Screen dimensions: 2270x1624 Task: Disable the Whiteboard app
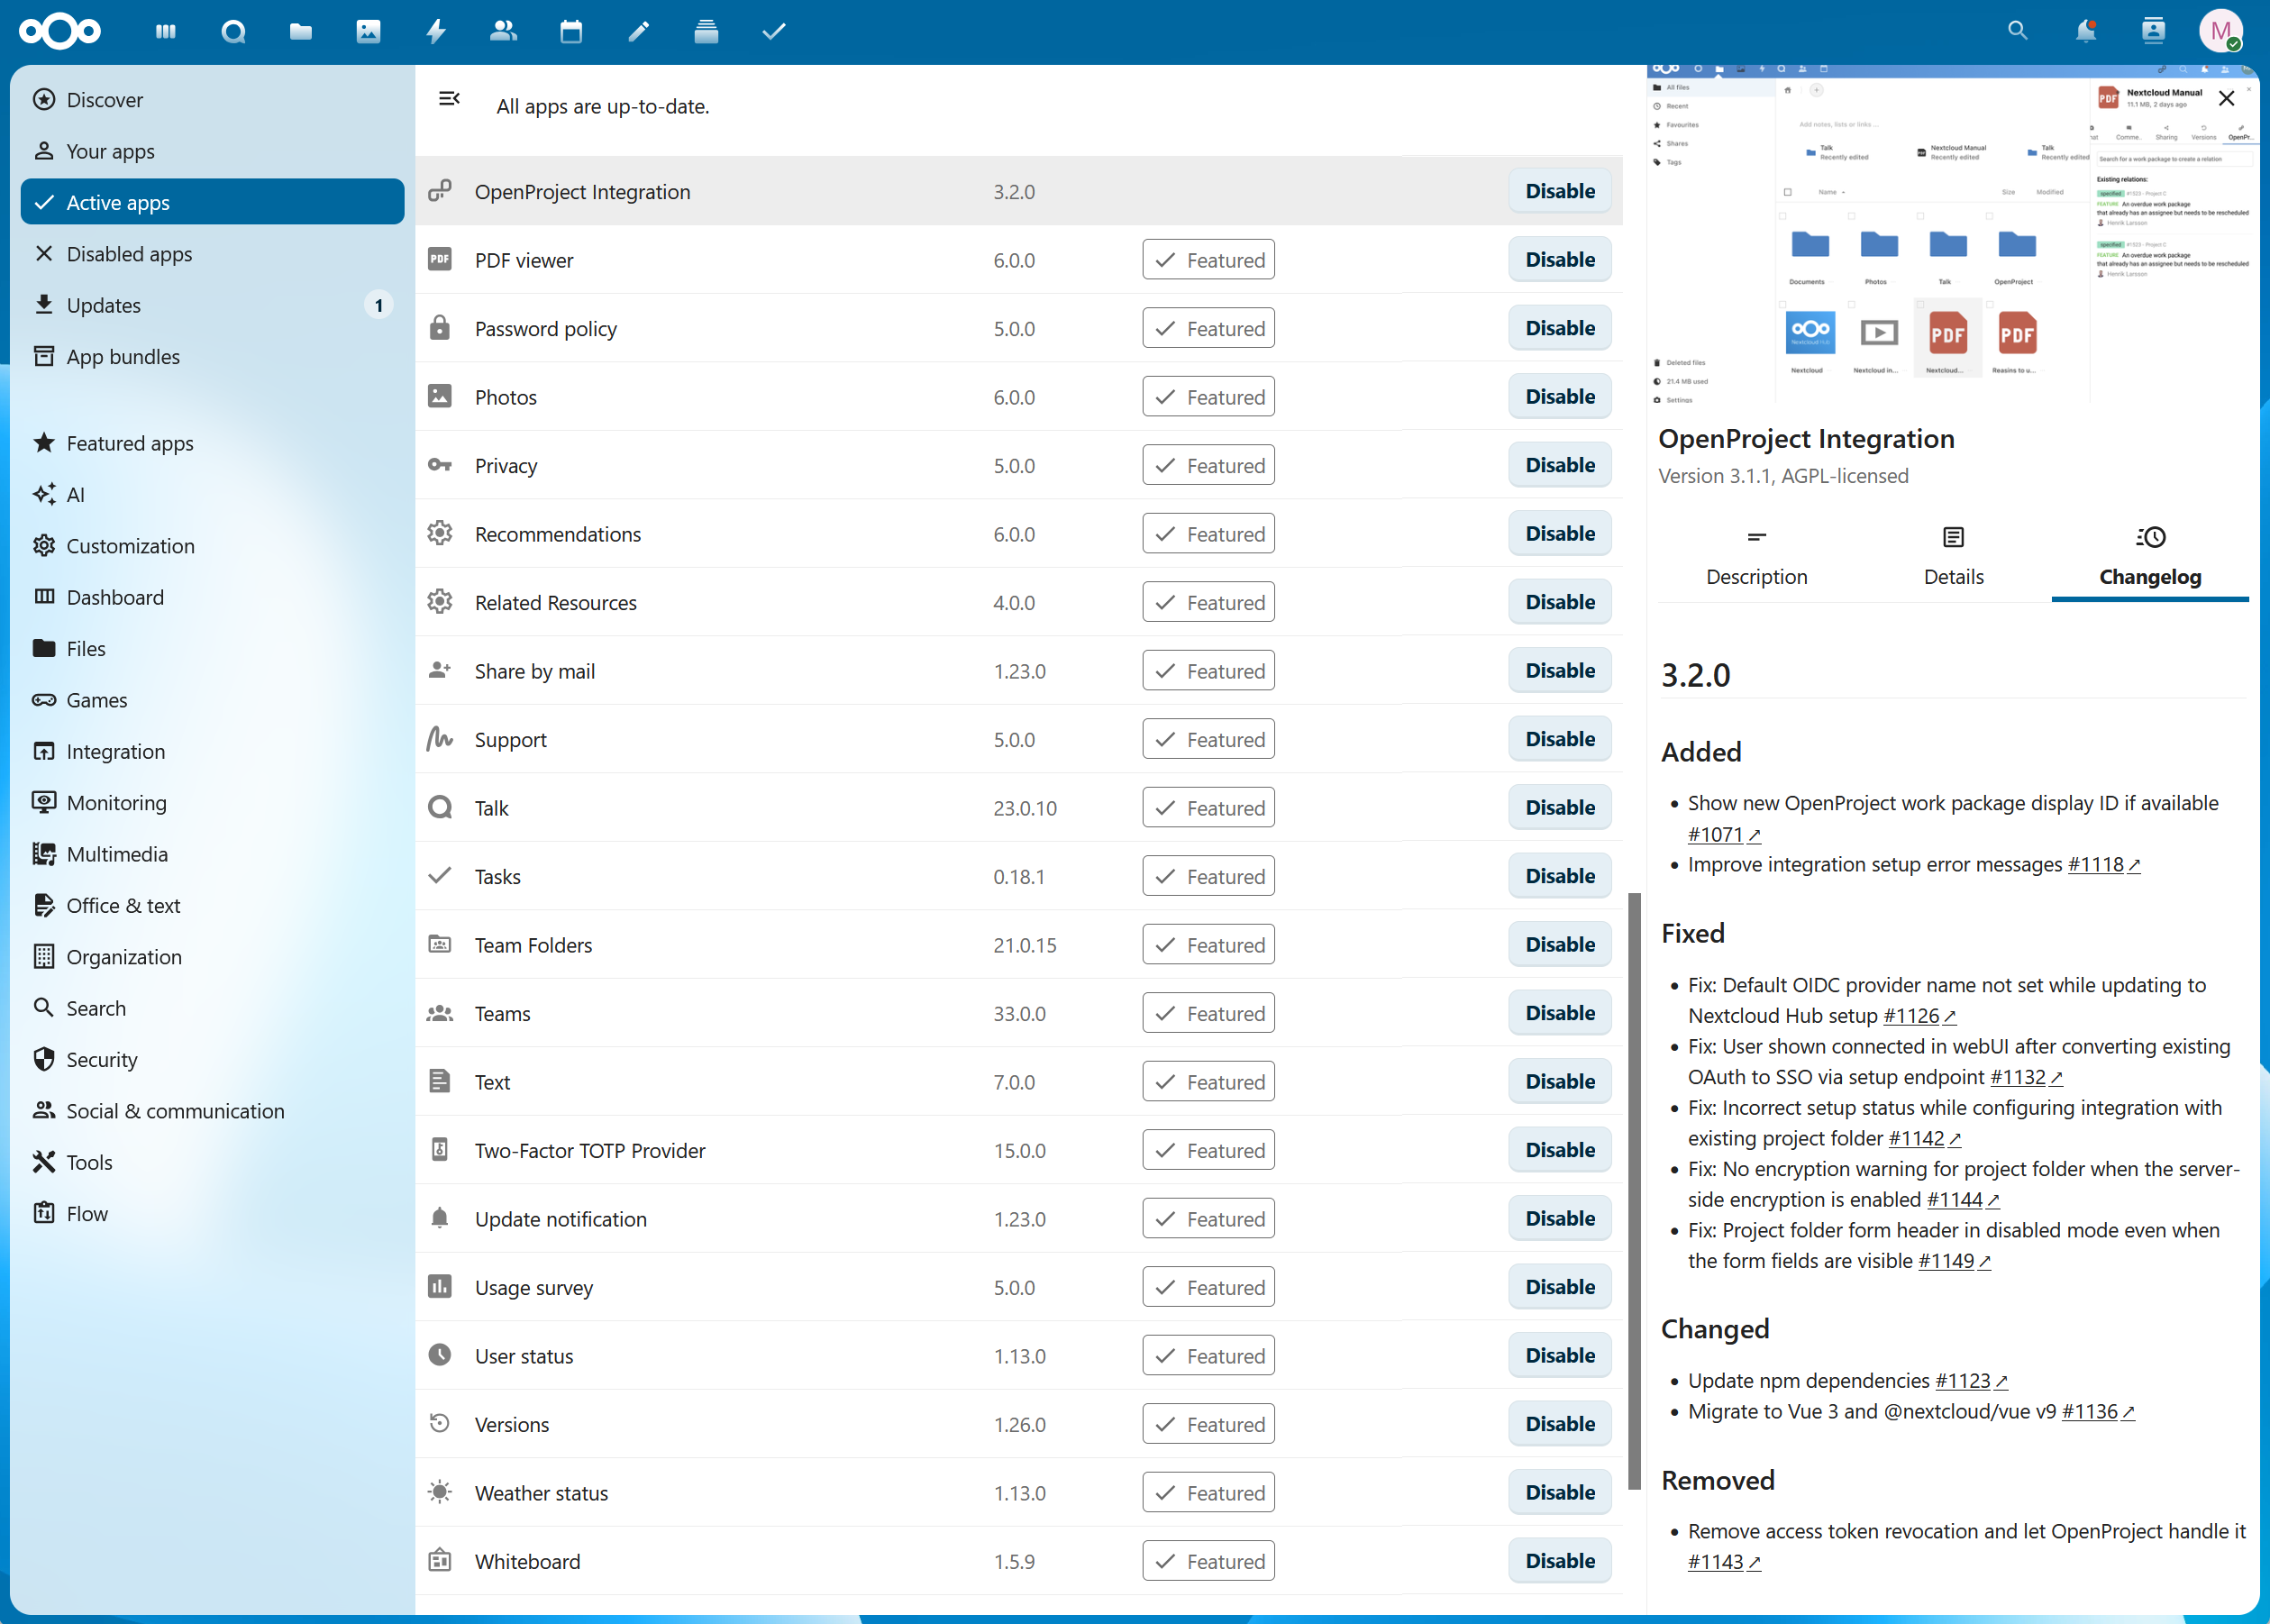coord(1560,1560)
